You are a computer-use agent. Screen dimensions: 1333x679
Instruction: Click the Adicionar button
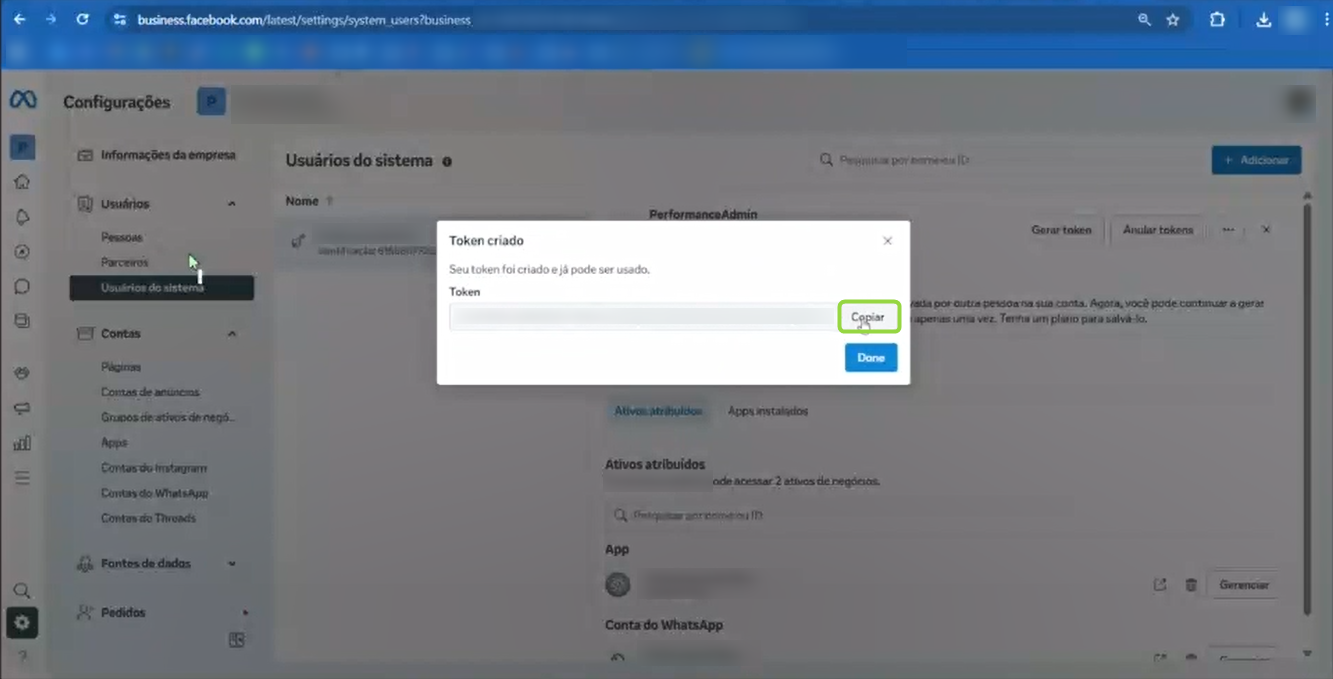click(x=1256, y=160)
